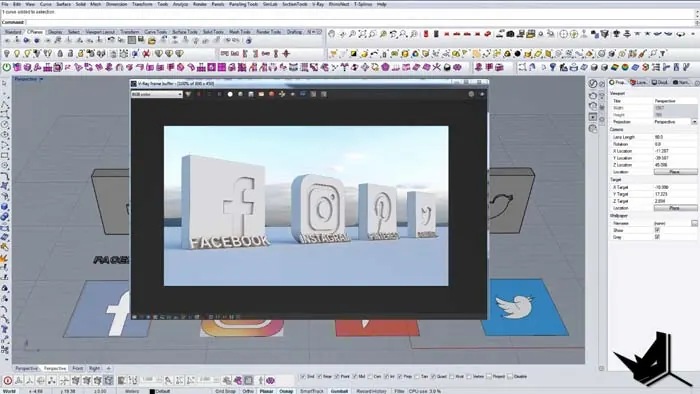This screenshot has width=700, height=394.
Task: Click the padlock Lock objects icon
Action: [60, 54]
